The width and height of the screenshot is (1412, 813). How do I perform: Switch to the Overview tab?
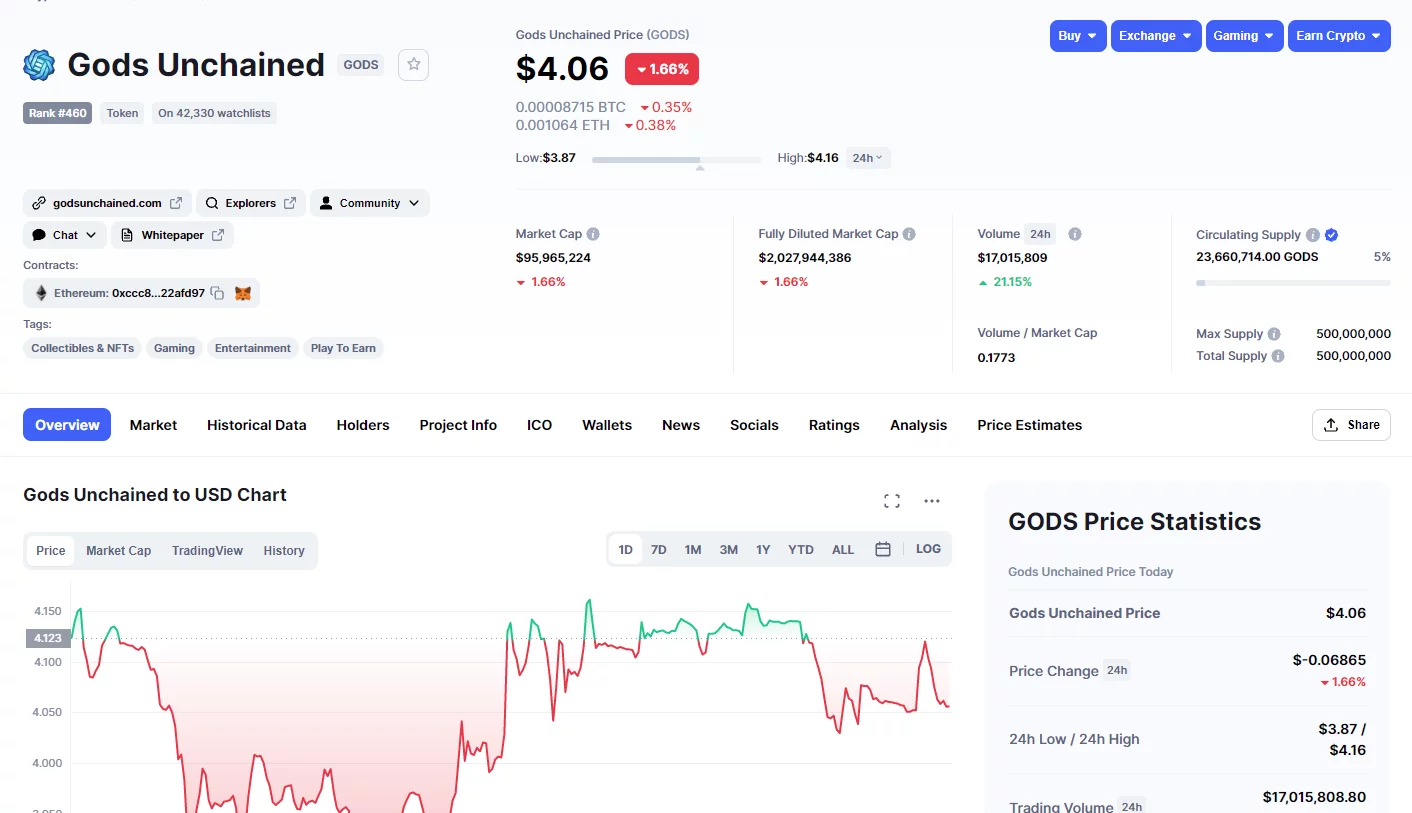coord(67,425)
